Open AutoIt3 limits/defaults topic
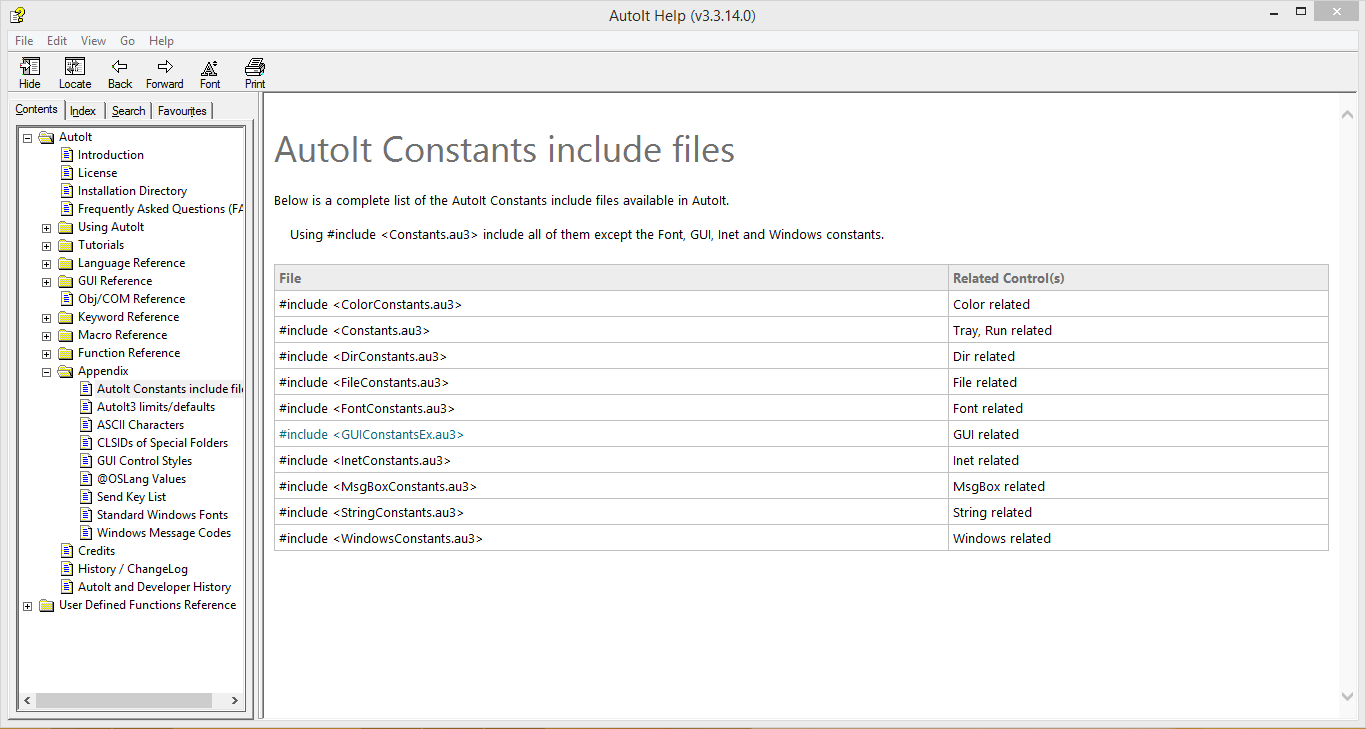This screenshot has height=729, width=1366. pos(156,407)
